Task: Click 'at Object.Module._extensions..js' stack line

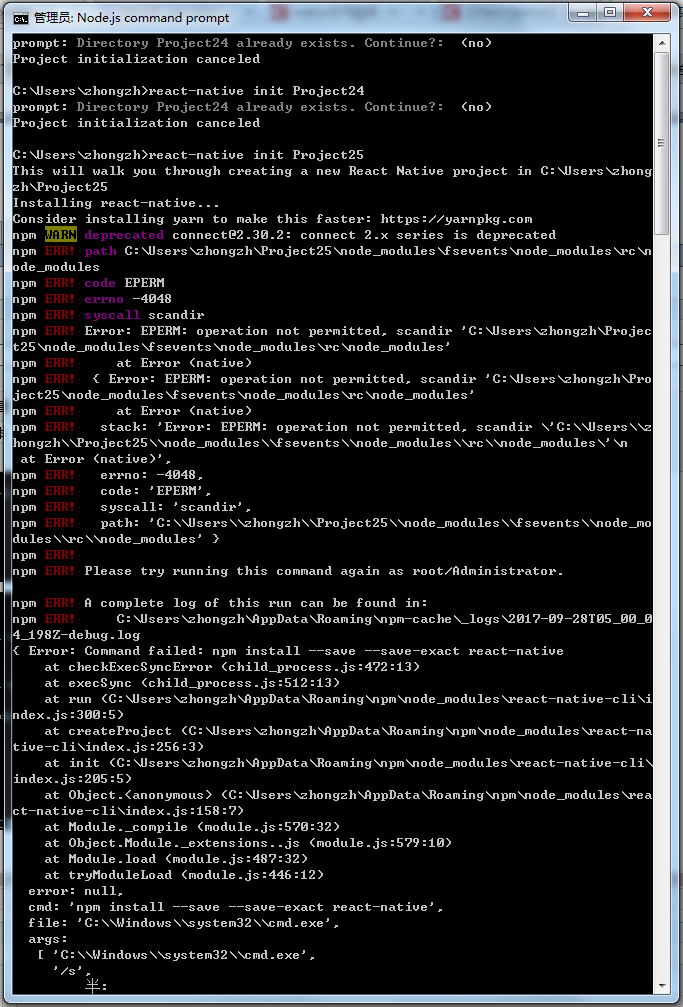Action: tap(248, 843)
